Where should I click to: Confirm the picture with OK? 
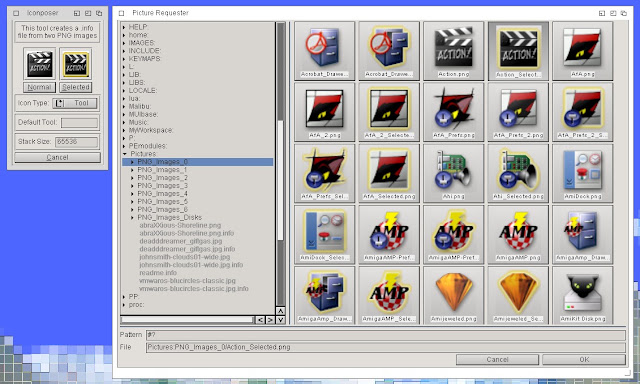coord(584,360)
